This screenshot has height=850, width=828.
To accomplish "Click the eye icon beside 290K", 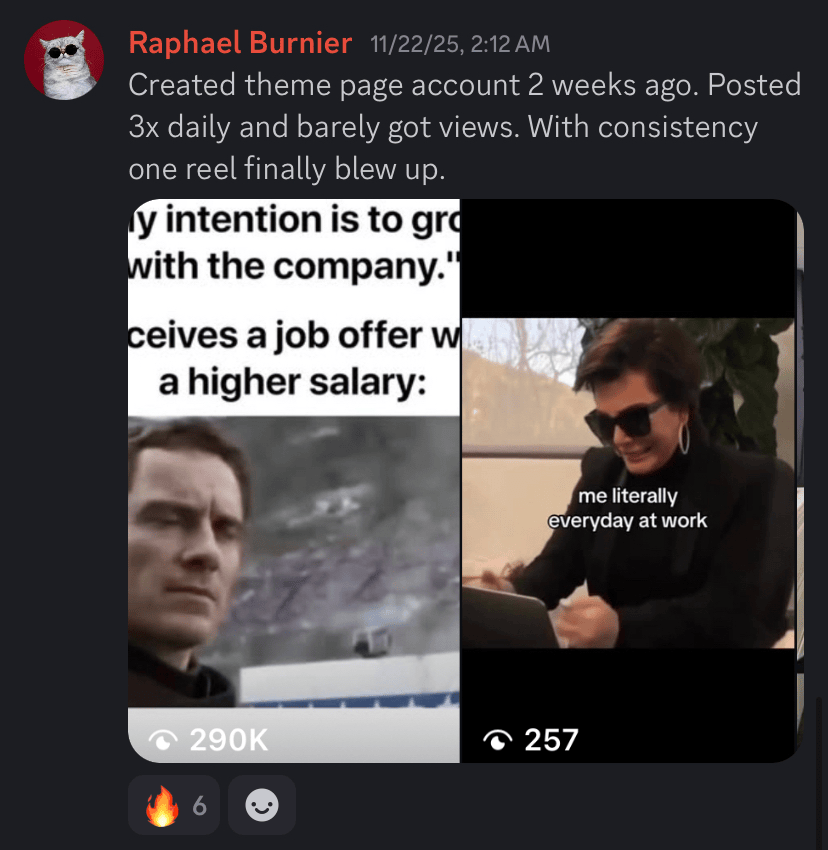I will pos(163,740).
